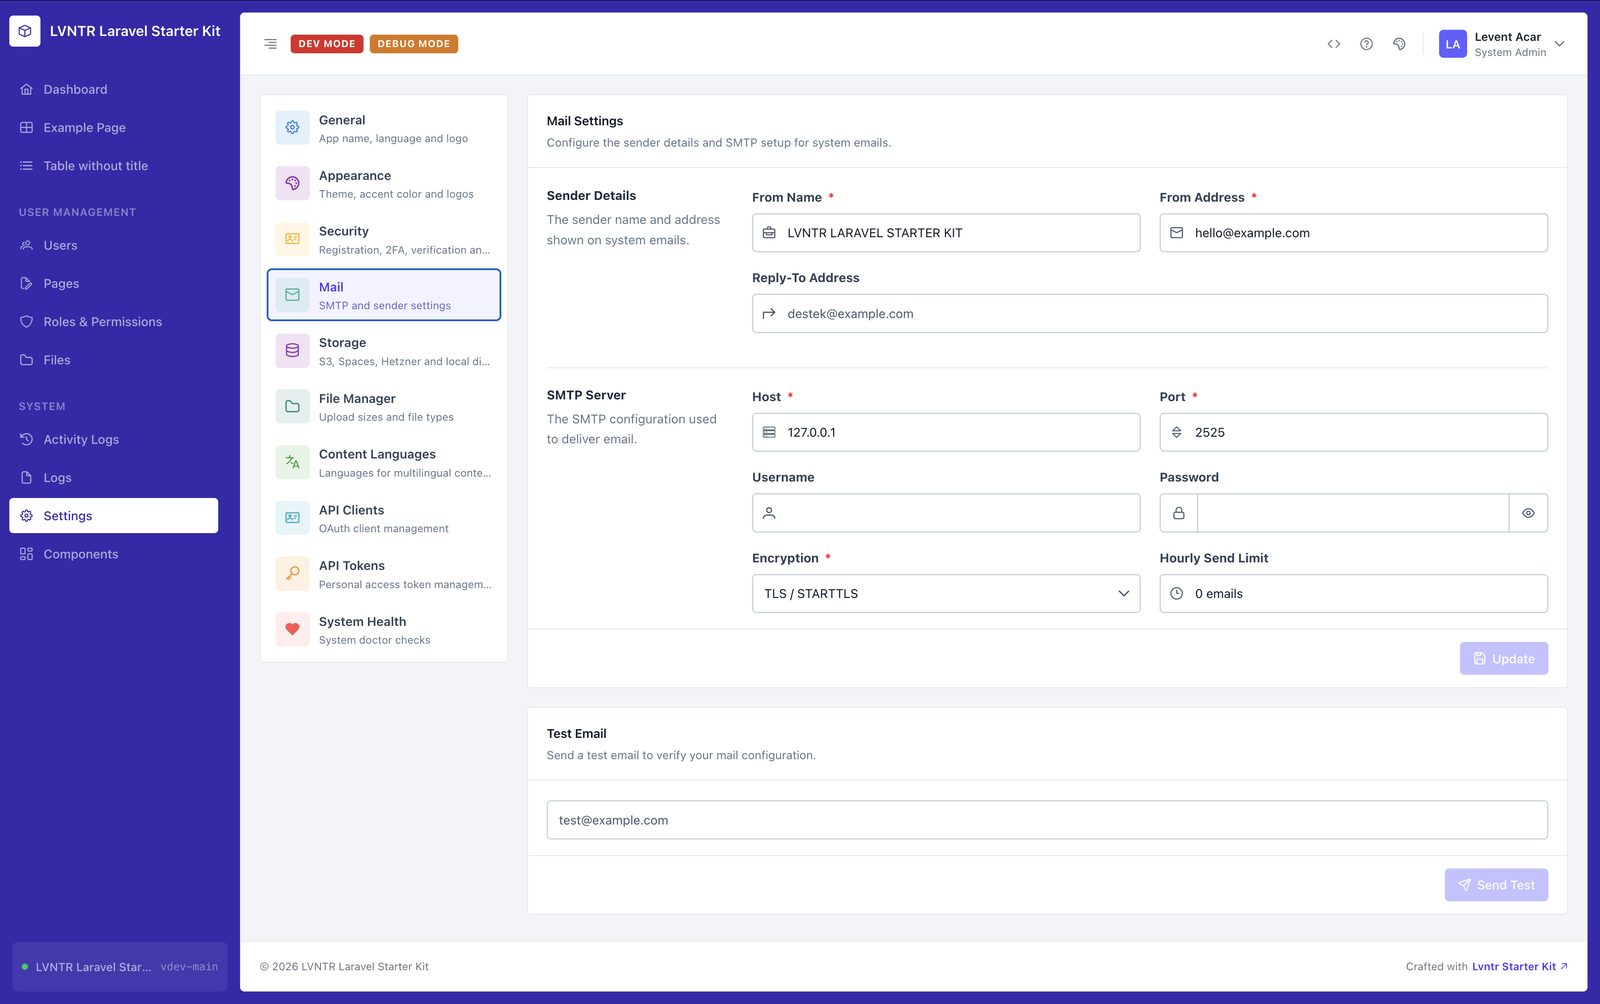The width and height of the screenshot is (1600, 1004).
Task: Go to Dashboard in sidebar
Action: tap(114, 89)
